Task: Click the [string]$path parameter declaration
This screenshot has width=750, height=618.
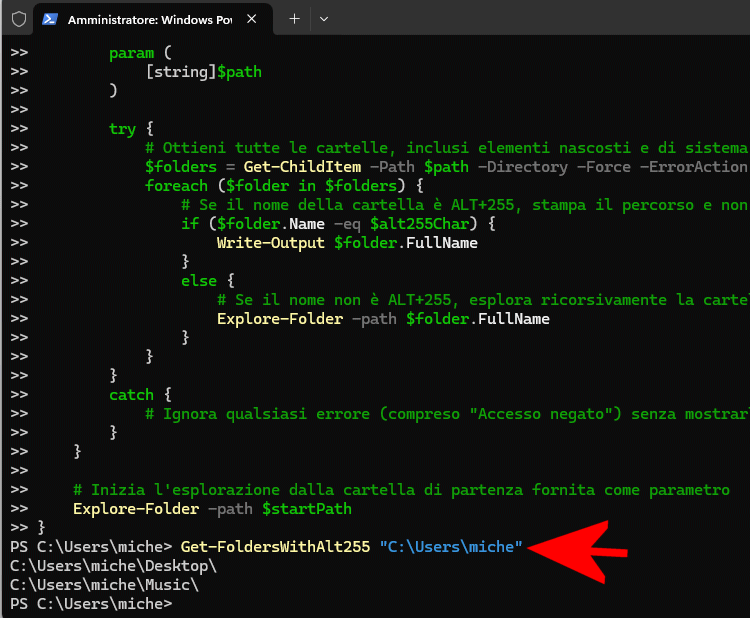Action: [203, 72]
